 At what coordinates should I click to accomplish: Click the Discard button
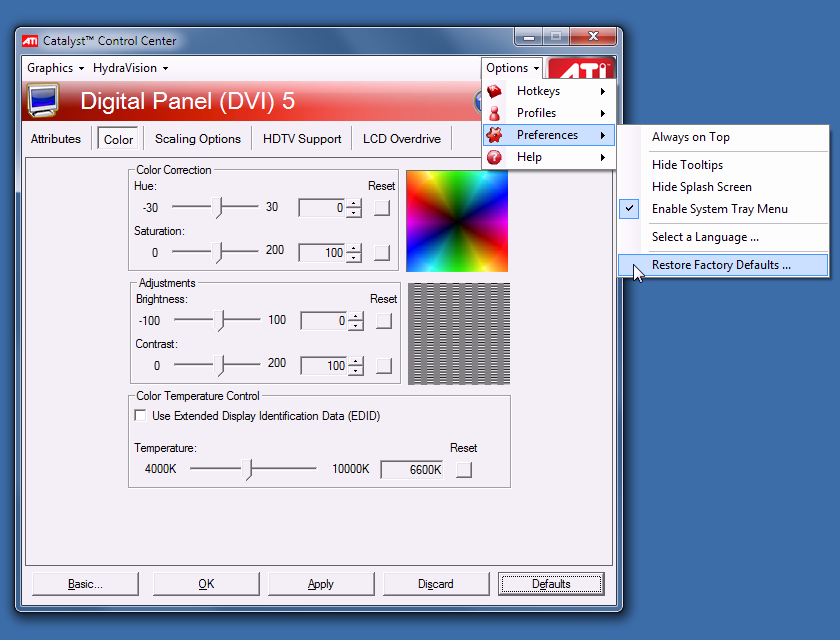click(436, 584)
